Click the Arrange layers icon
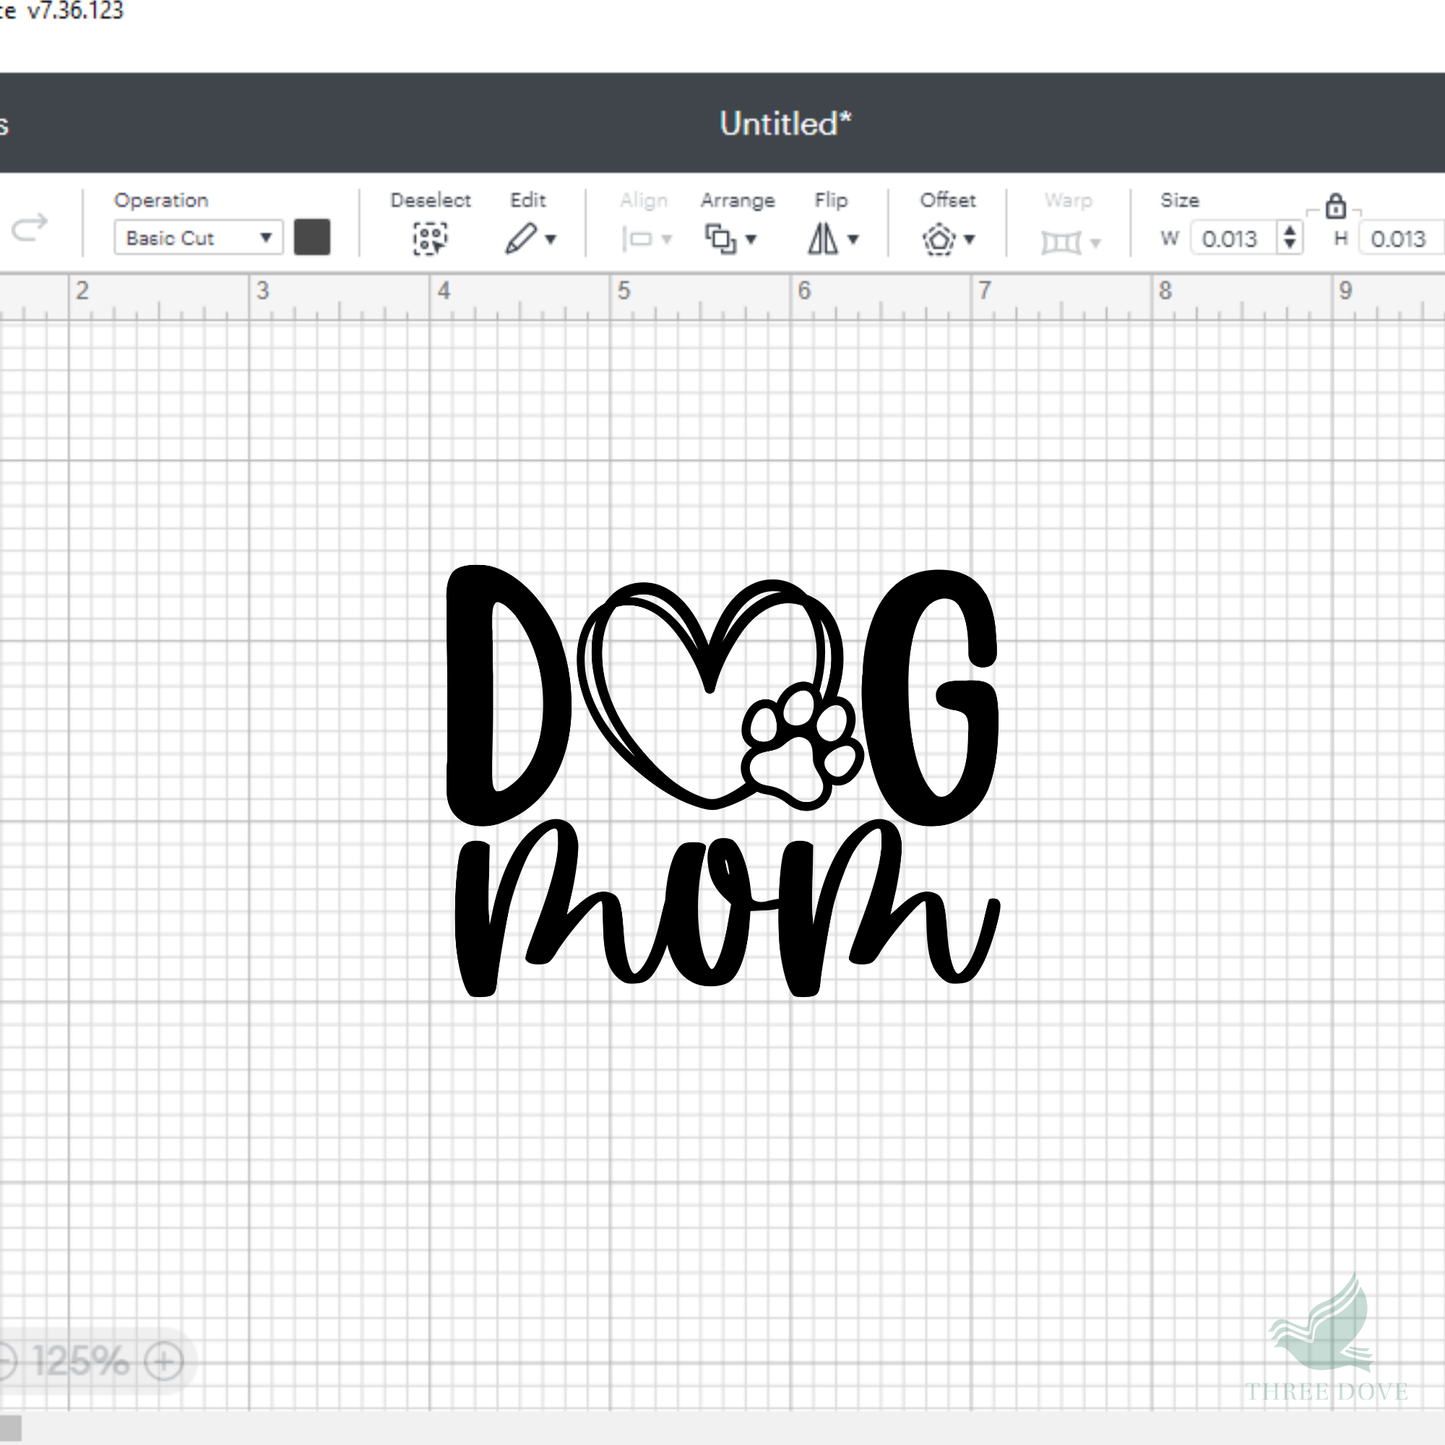 (720, 238)
